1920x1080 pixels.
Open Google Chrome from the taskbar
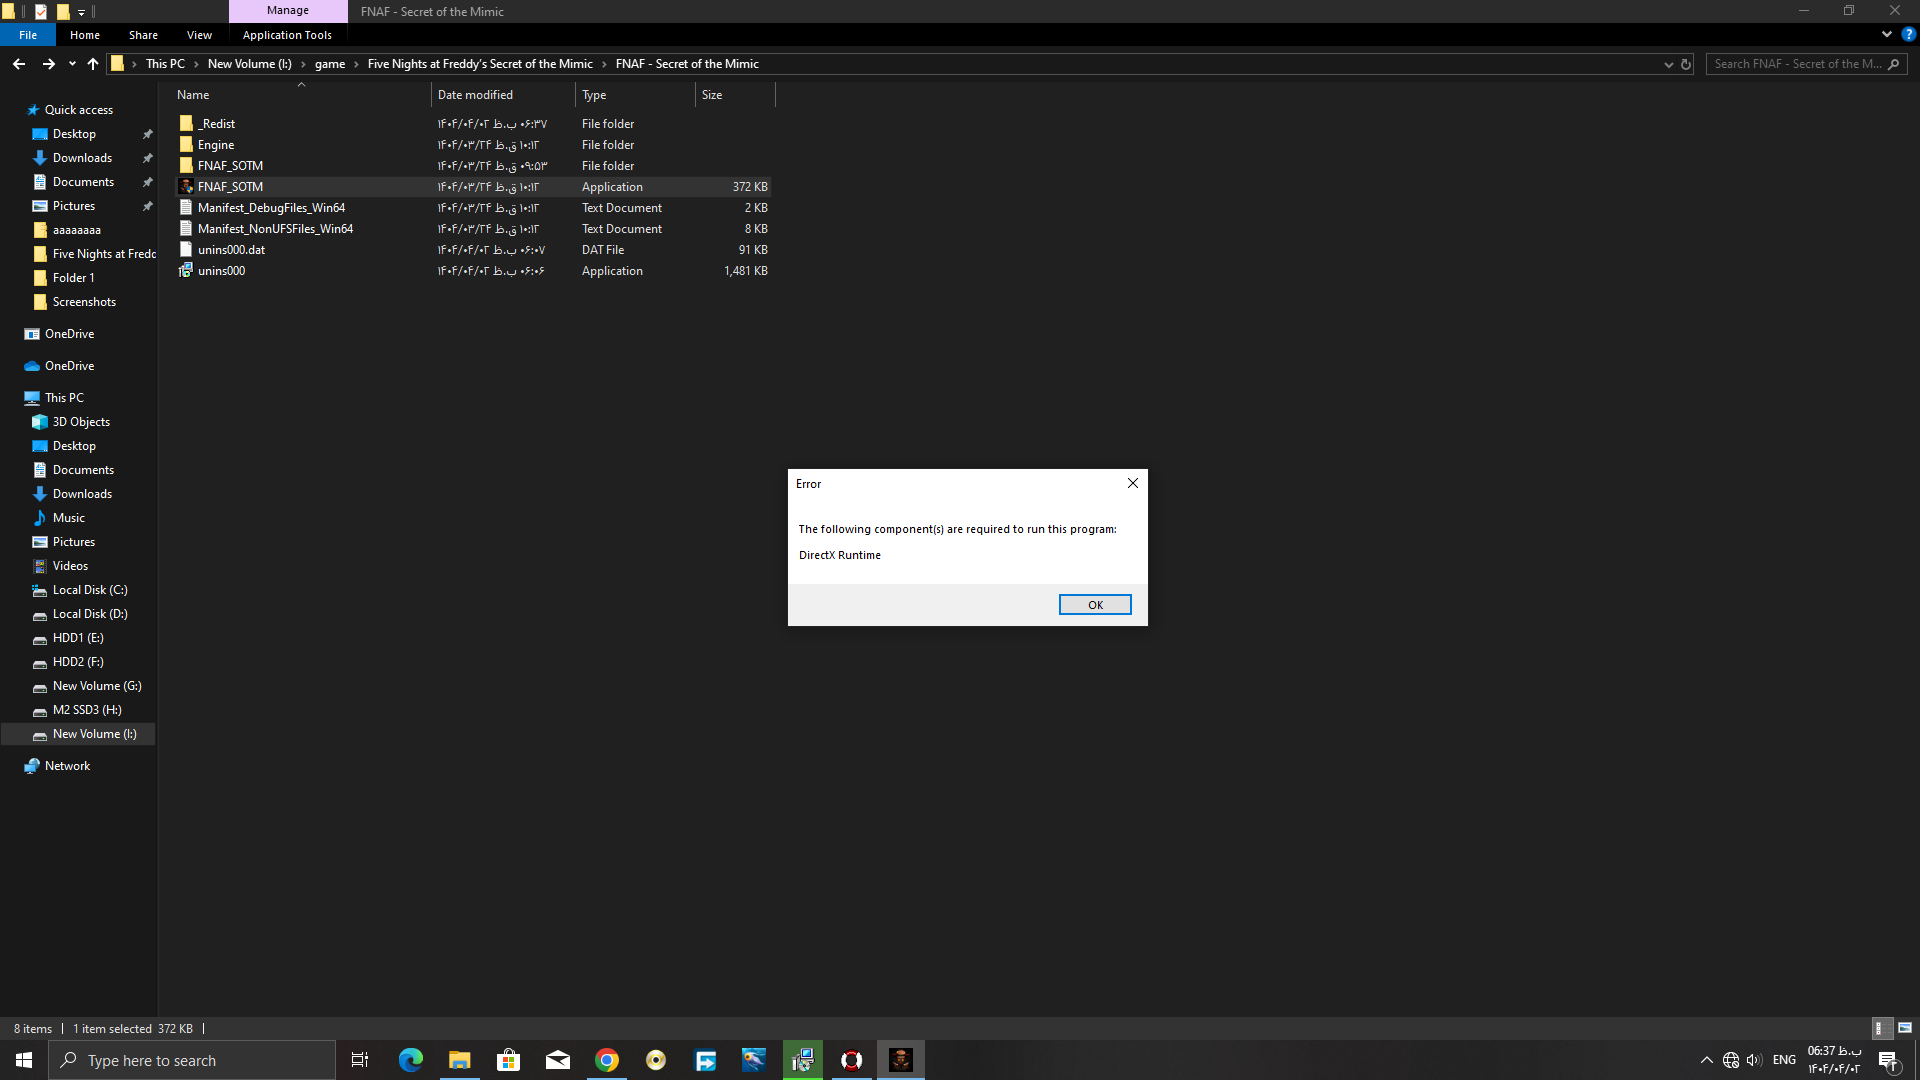pyautogui.click(x=607, y=1060)
